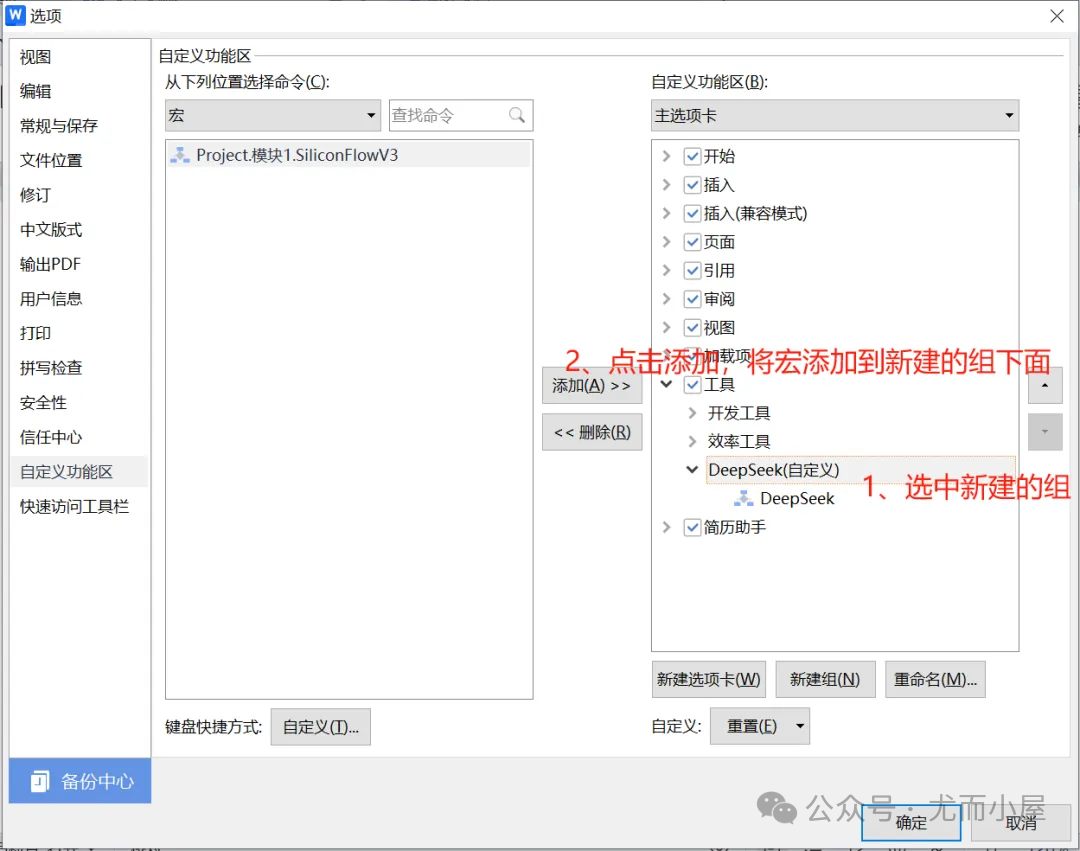Expand the 开始 tree node
Viewport: 1080px width, 851px height.
tap(666, 156)
